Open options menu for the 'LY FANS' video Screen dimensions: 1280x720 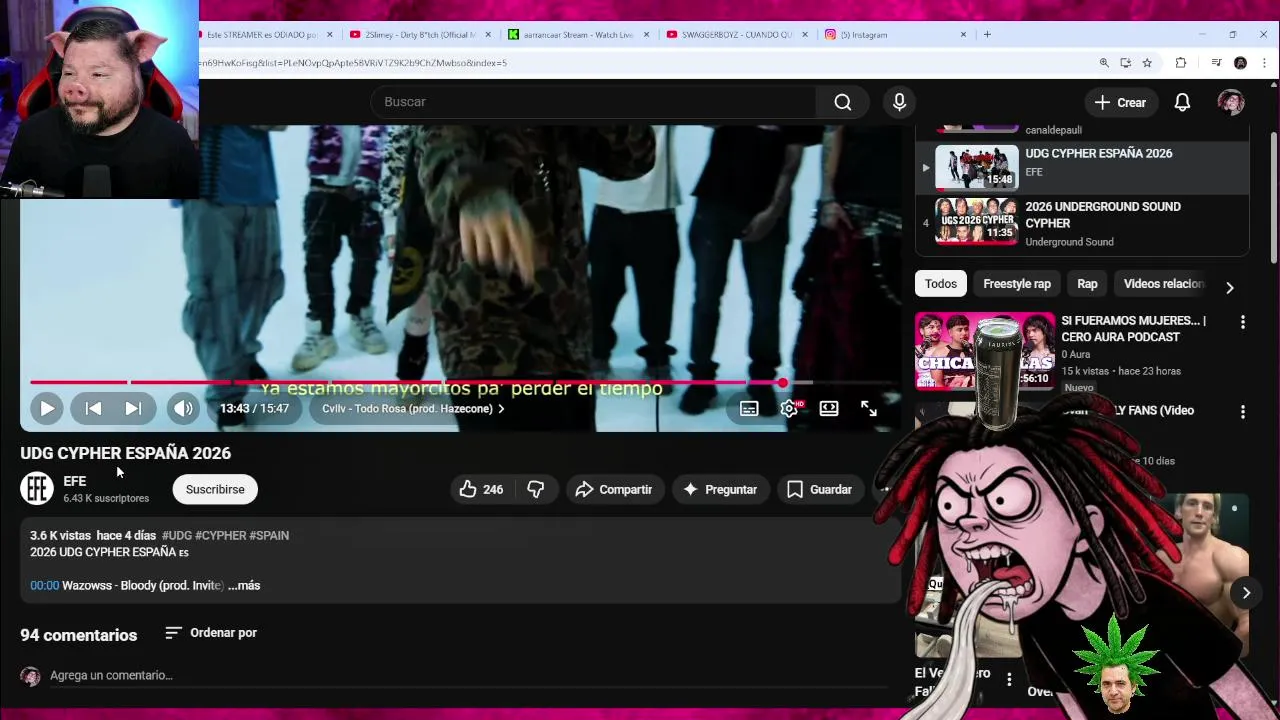tap(1243, 412)
